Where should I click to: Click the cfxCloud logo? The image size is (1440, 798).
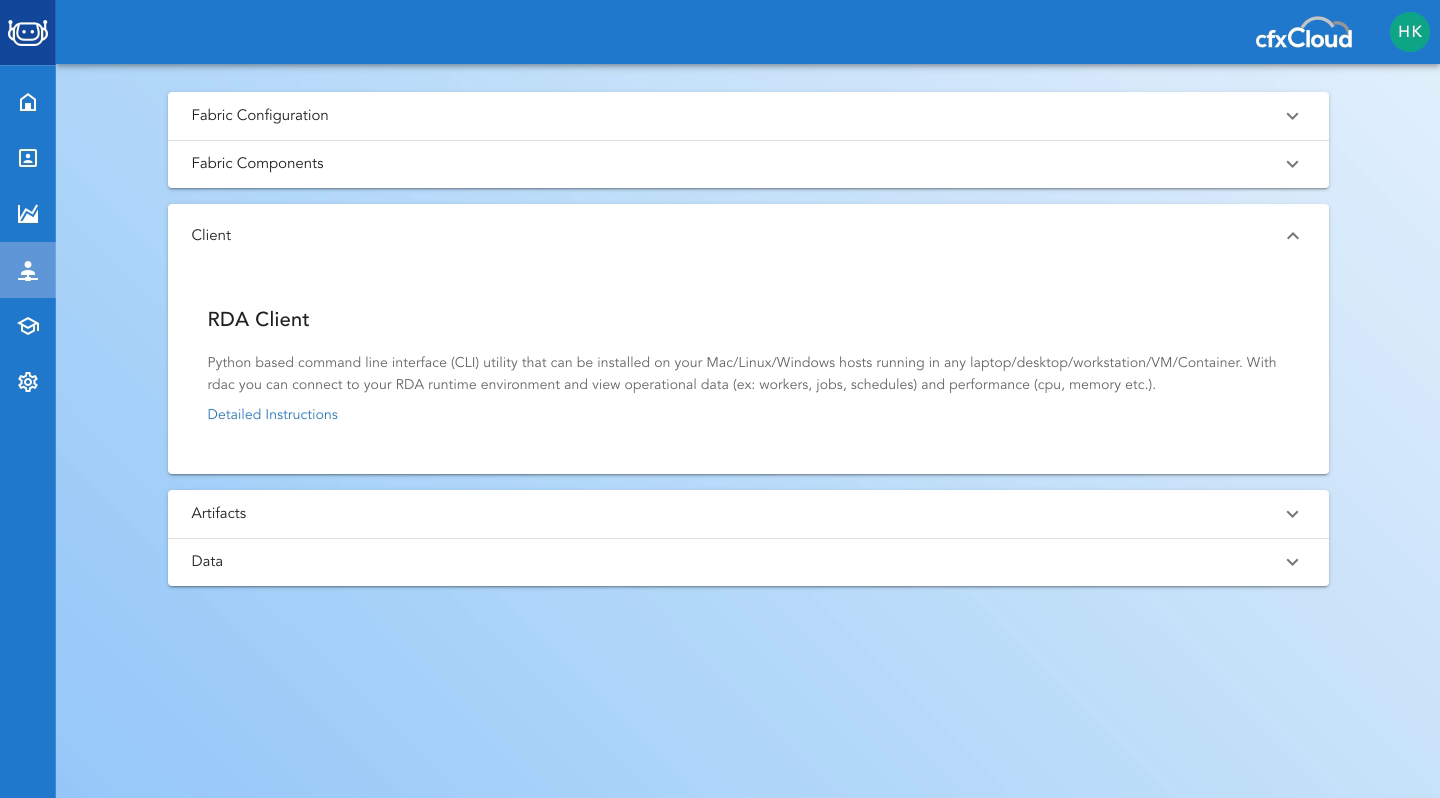coord(1304,34)
